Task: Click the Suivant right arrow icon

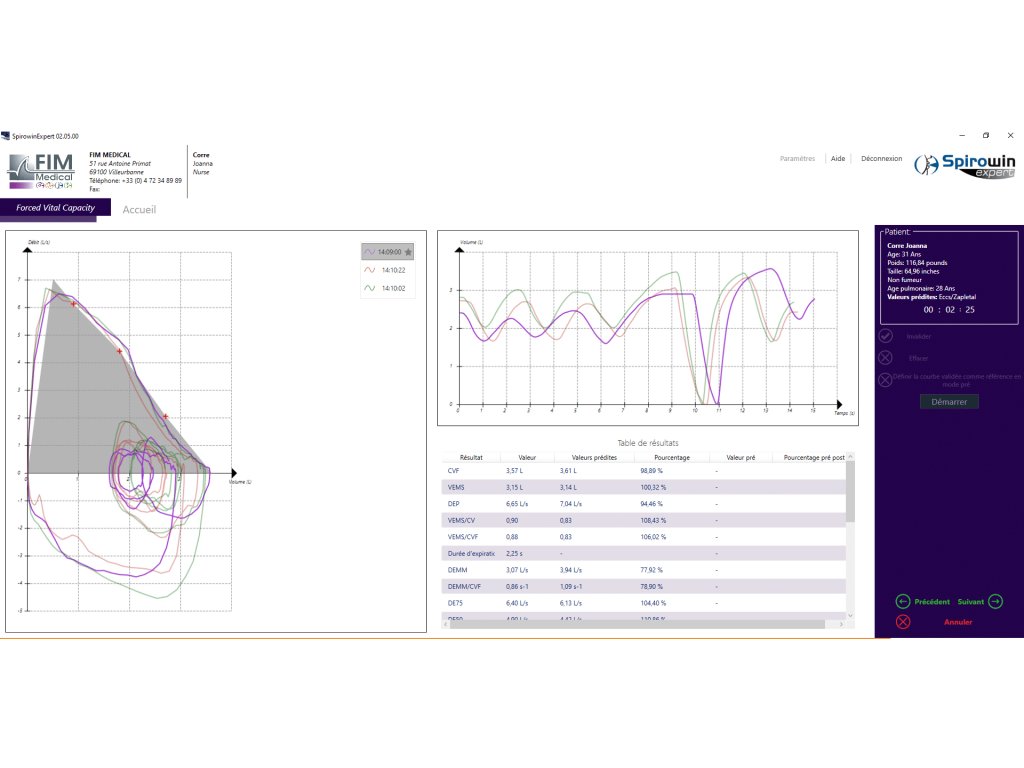Action: pyautogui.click(x=996, y=601)
